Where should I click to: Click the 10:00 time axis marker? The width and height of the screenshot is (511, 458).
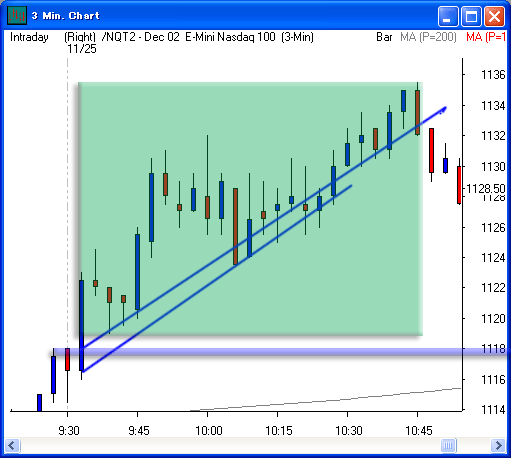coord(209,431)
